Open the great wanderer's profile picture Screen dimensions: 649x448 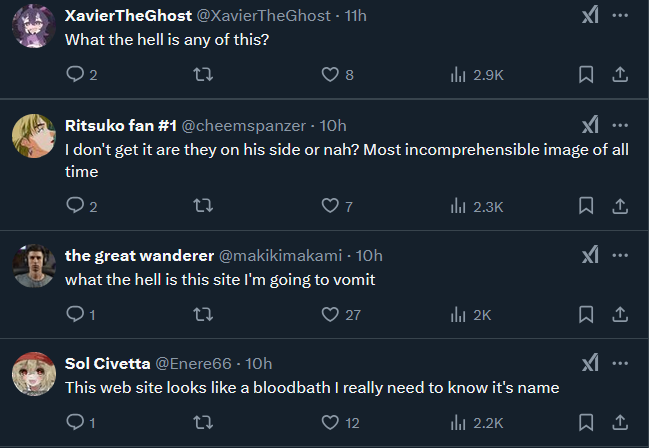click(34, 266)
